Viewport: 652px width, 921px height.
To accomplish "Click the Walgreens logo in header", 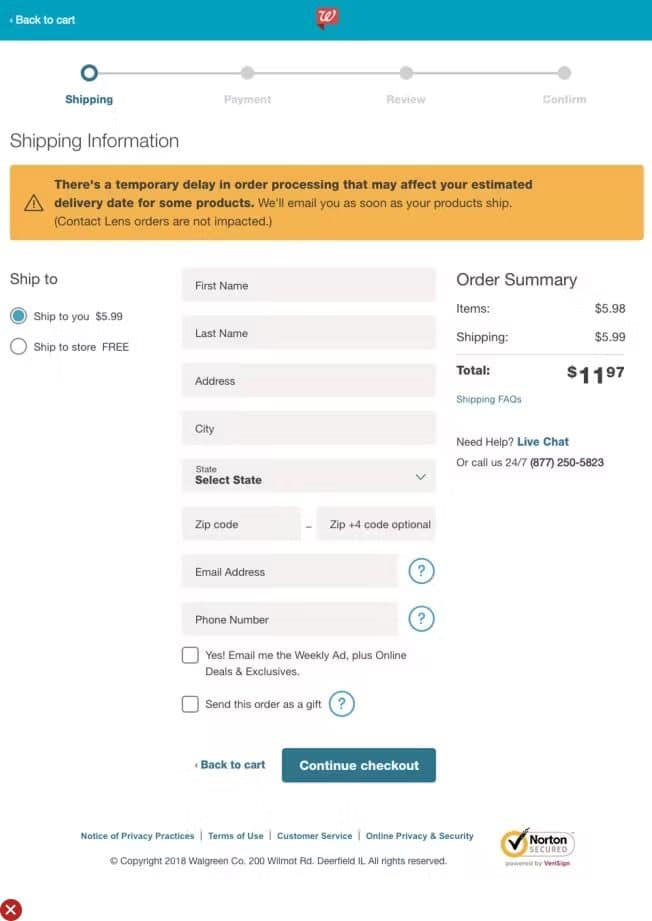I will 327,18.
